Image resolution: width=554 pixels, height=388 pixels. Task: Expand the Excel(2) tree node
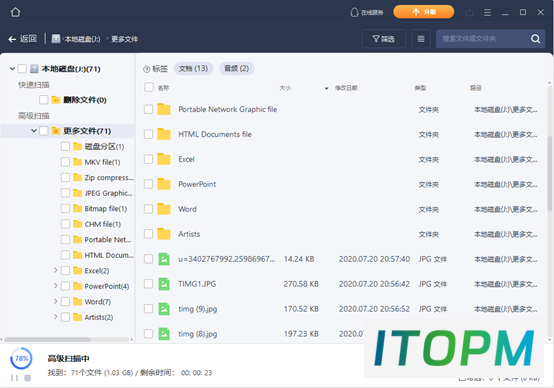pos(55,270)
